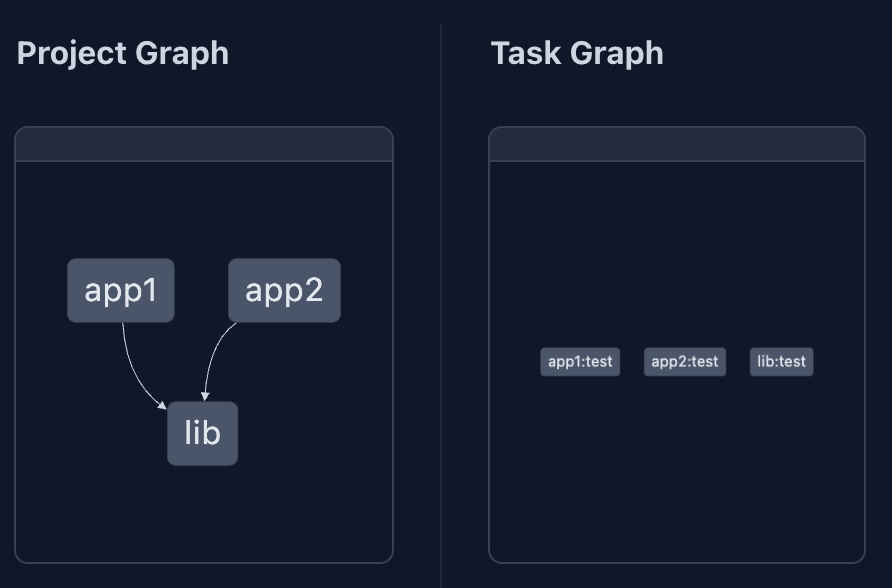Image resolution: width=892 pixels, height=588 pixels.
Task: Click the vertical divider between the graphs
Action: coord(441,300)
